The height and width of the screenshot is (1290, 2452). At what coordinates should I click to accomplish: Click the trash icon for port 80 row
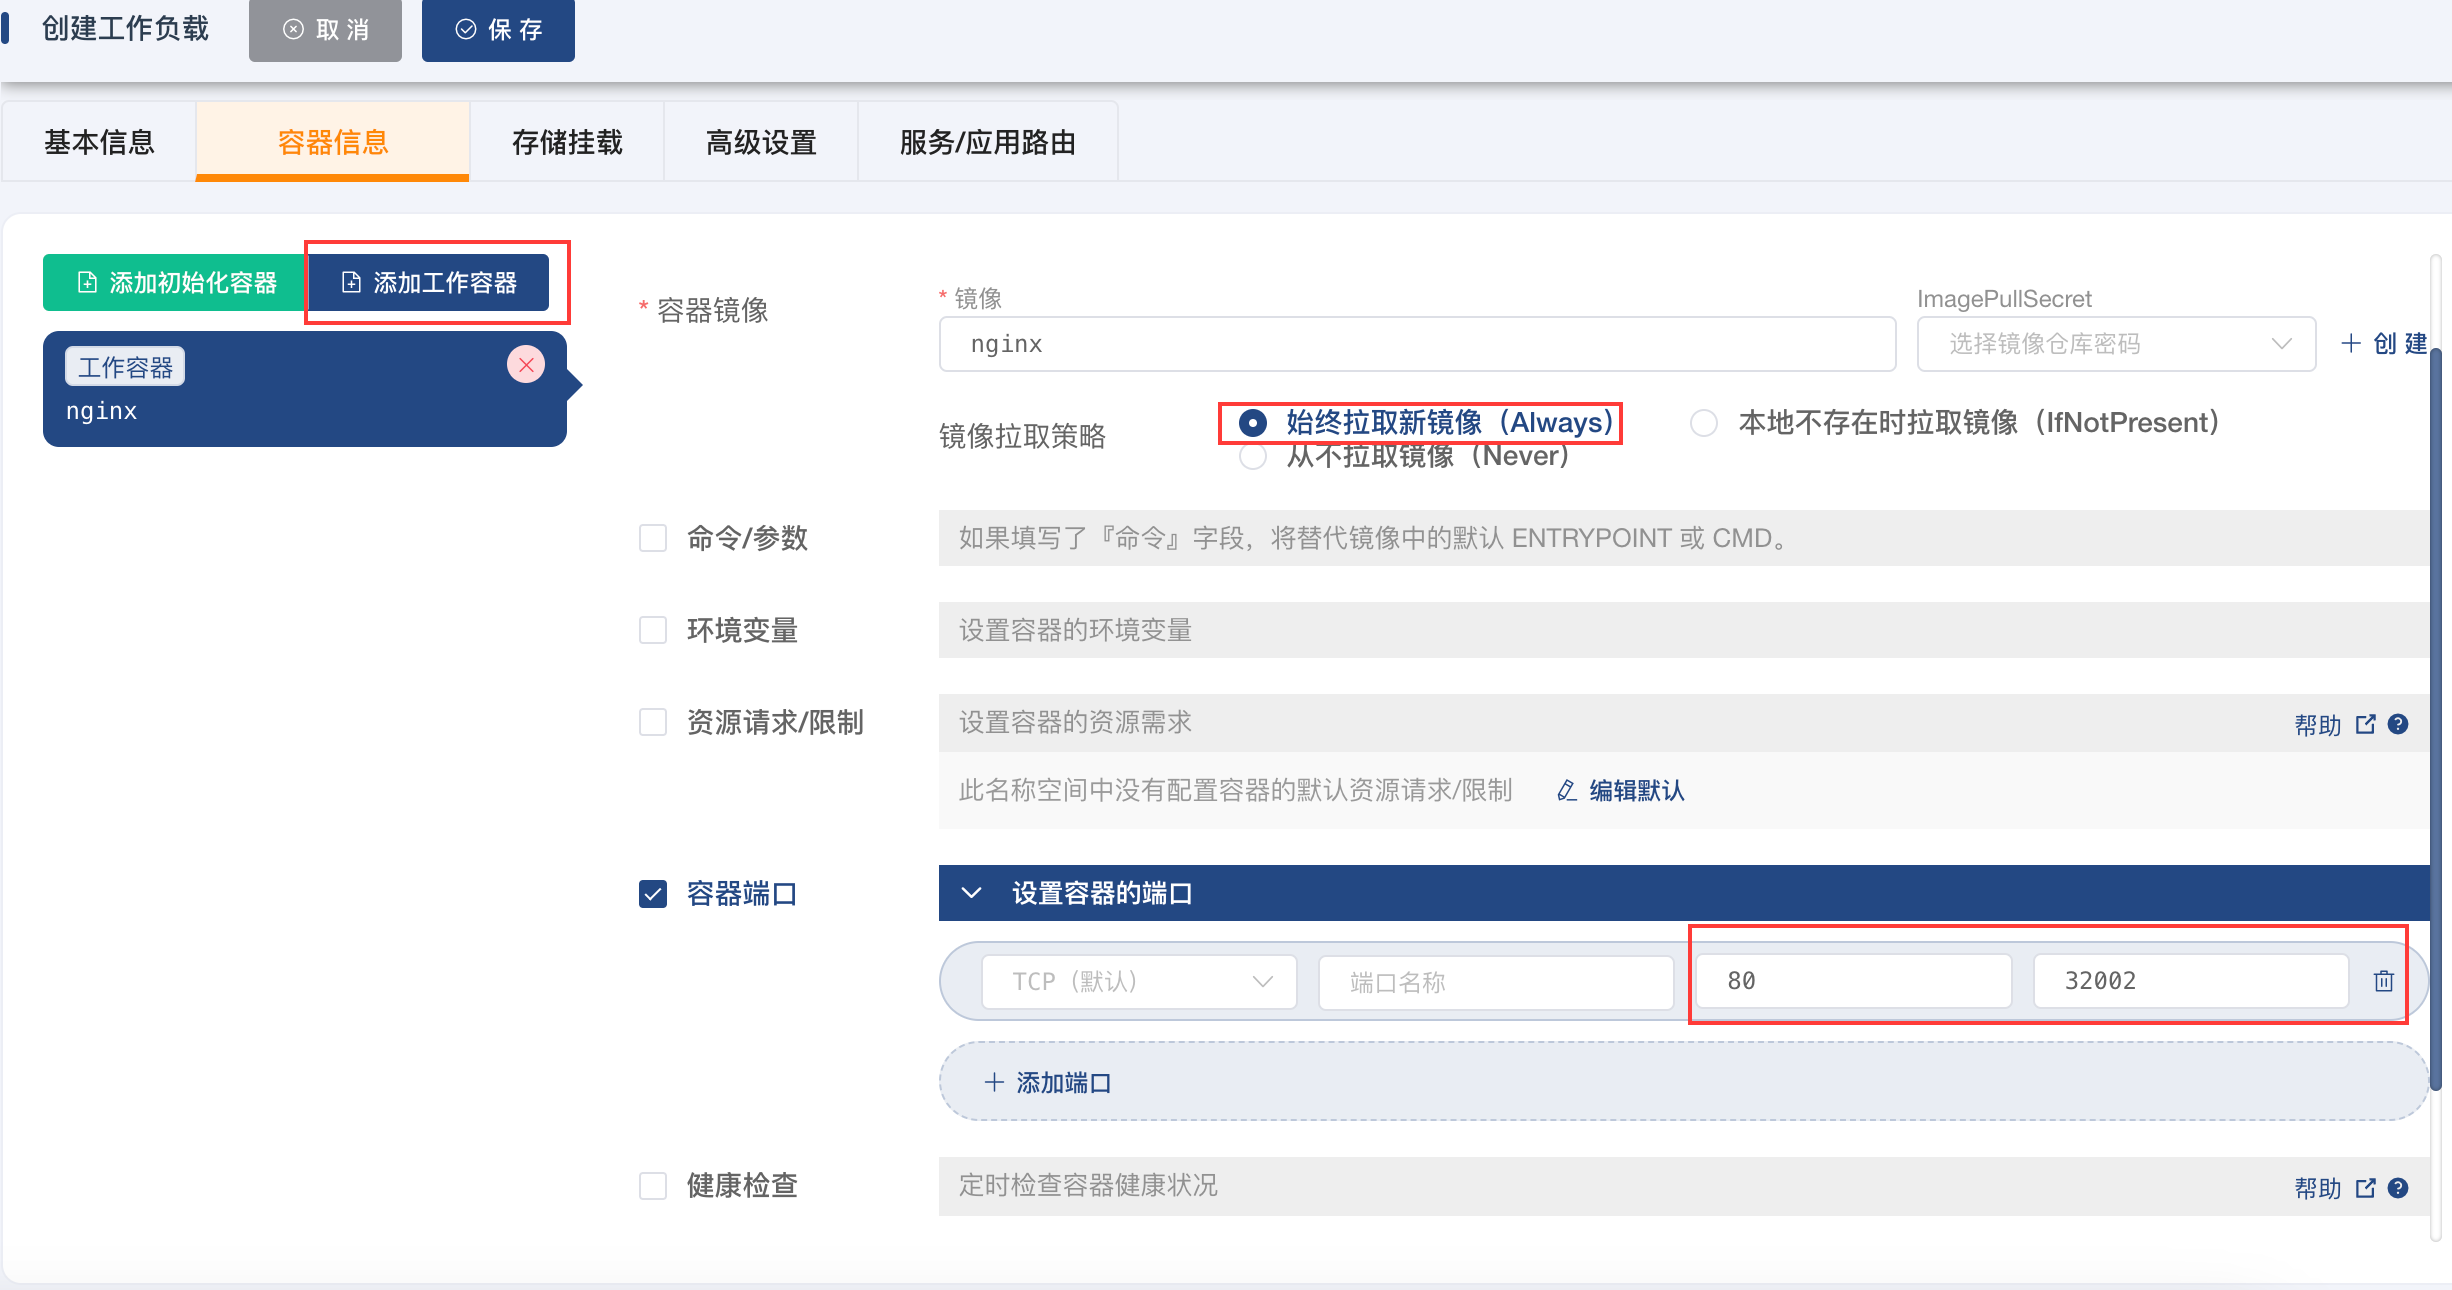click(x=2383, y=981)
